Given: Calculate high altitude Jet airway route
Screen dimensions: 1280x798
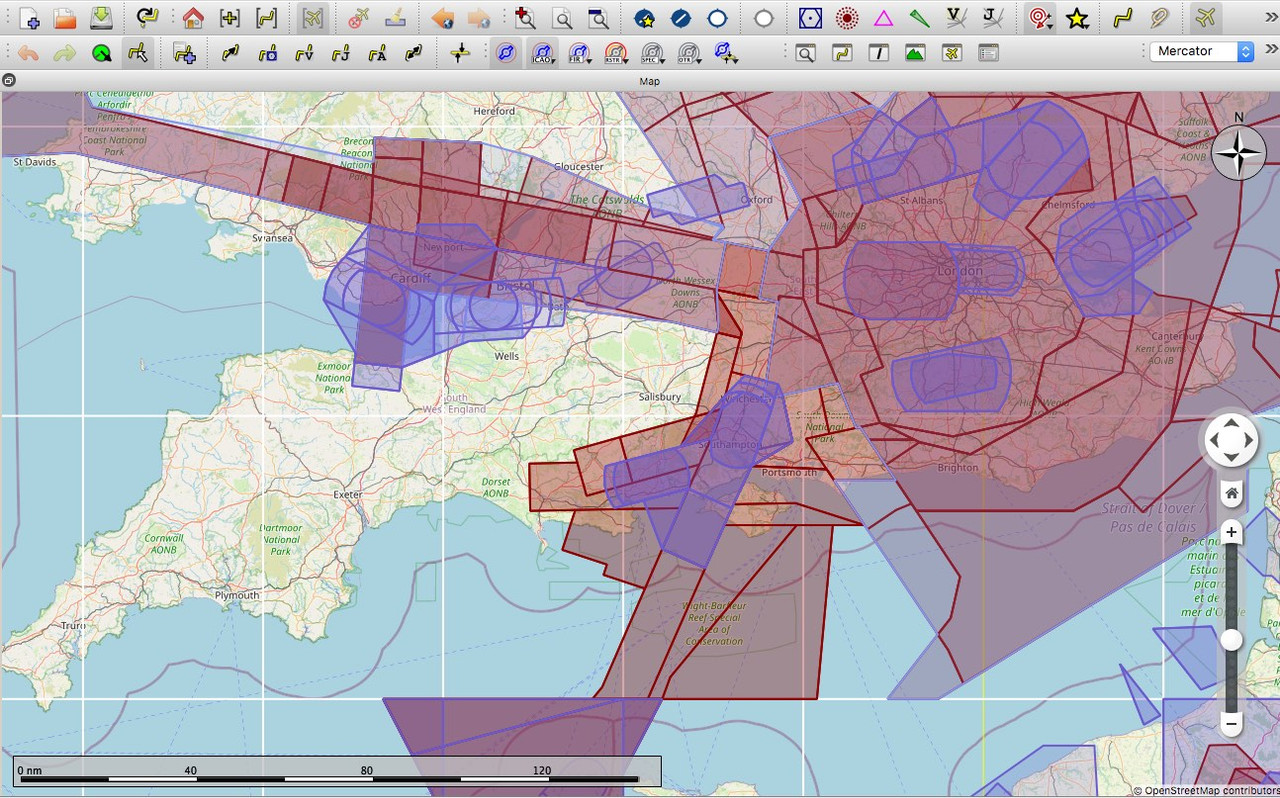Looking at the screenshot, I should click(341, 53).
